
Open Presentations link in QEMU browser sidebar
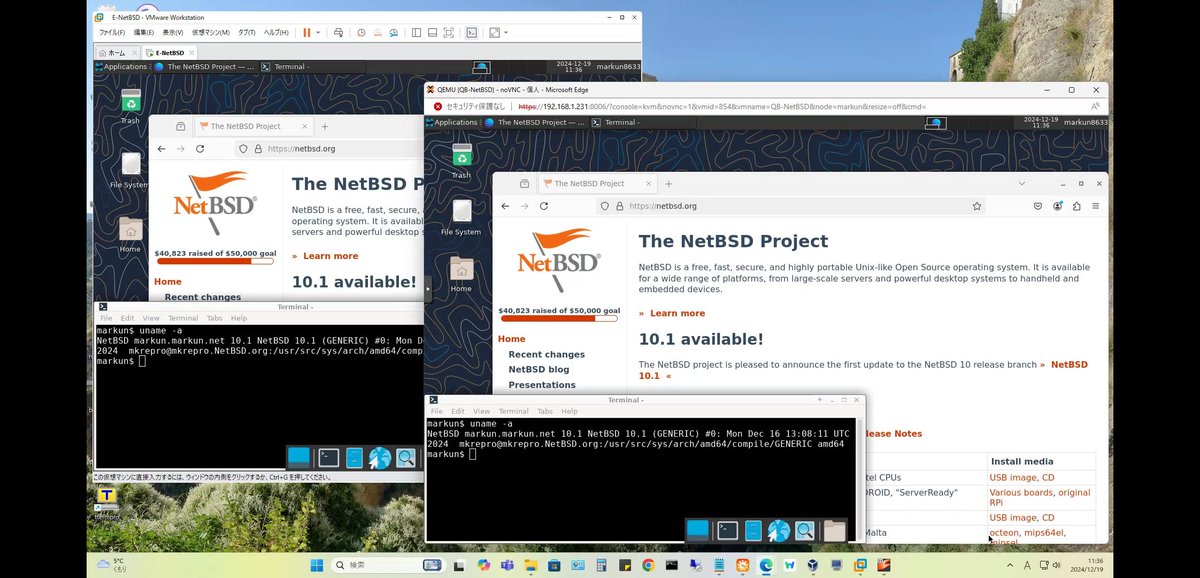(x=542, y=385)
